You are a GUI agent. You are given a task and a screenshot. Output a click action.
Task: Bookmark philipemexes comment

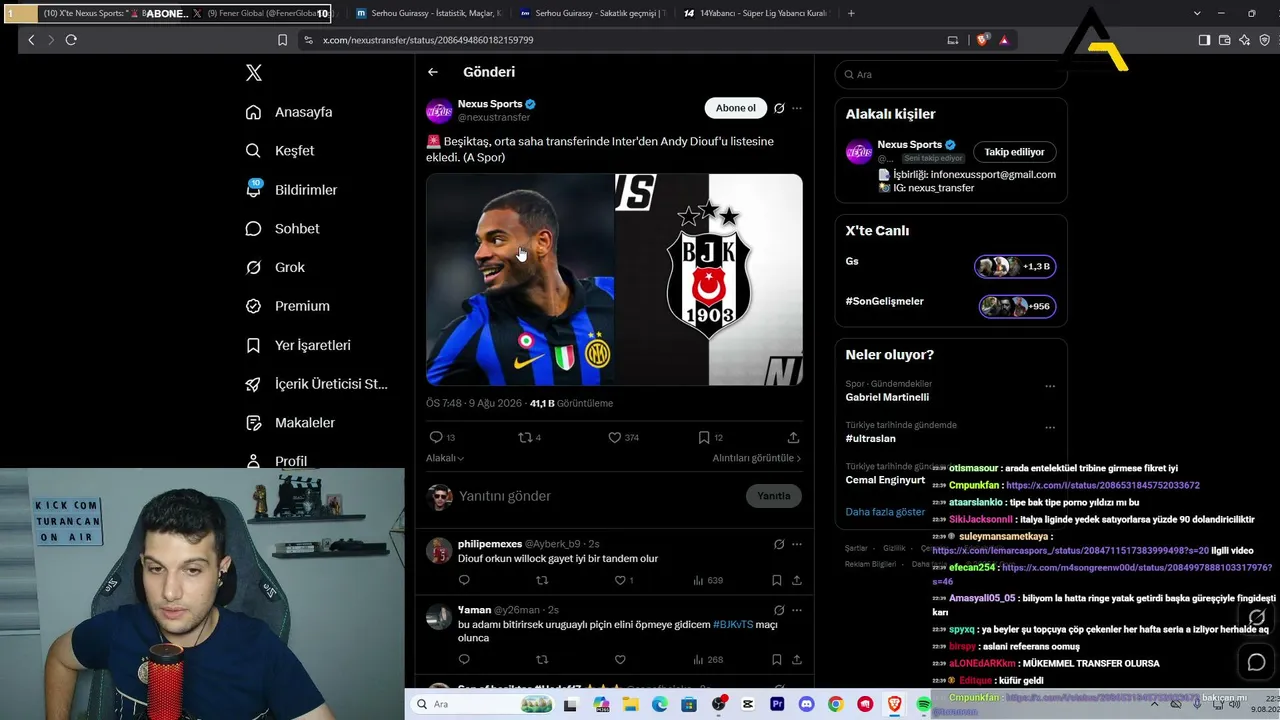click(777, 580)
